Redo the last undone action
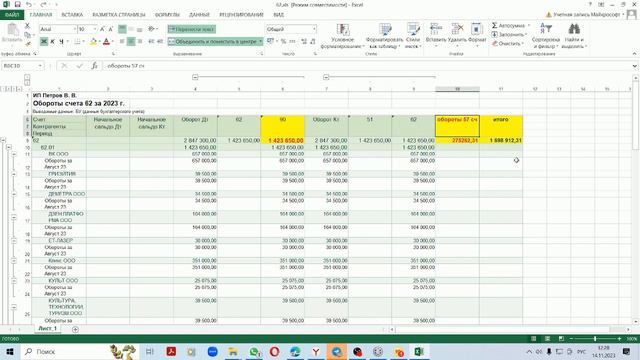 click(43, 4)
